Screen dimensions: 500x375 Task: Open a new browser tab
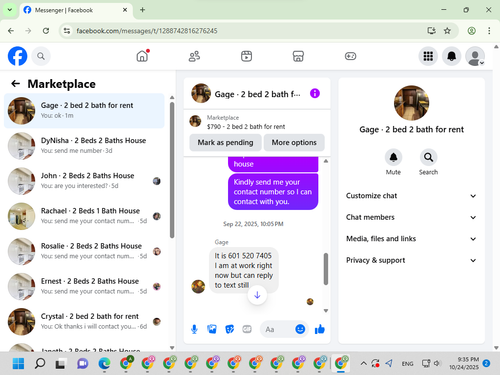142,10
